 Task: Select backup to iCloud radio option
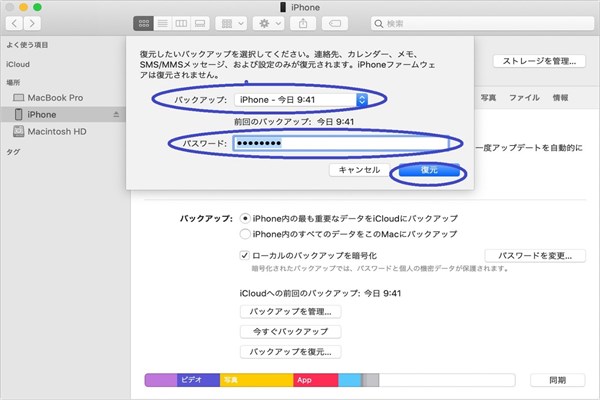coord(245,218)
